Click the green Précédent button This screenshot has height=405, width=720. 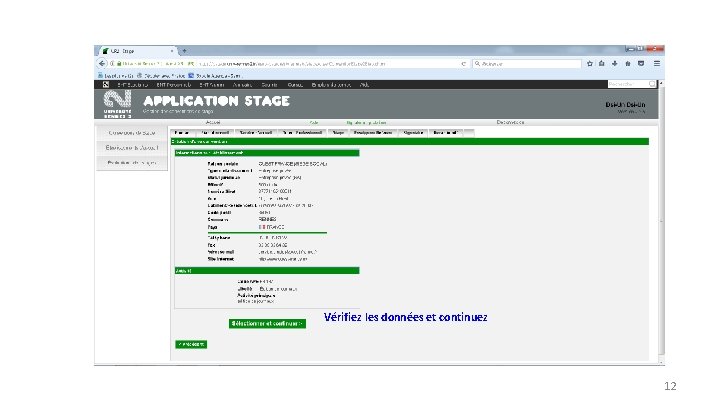(x=191, y=344)
